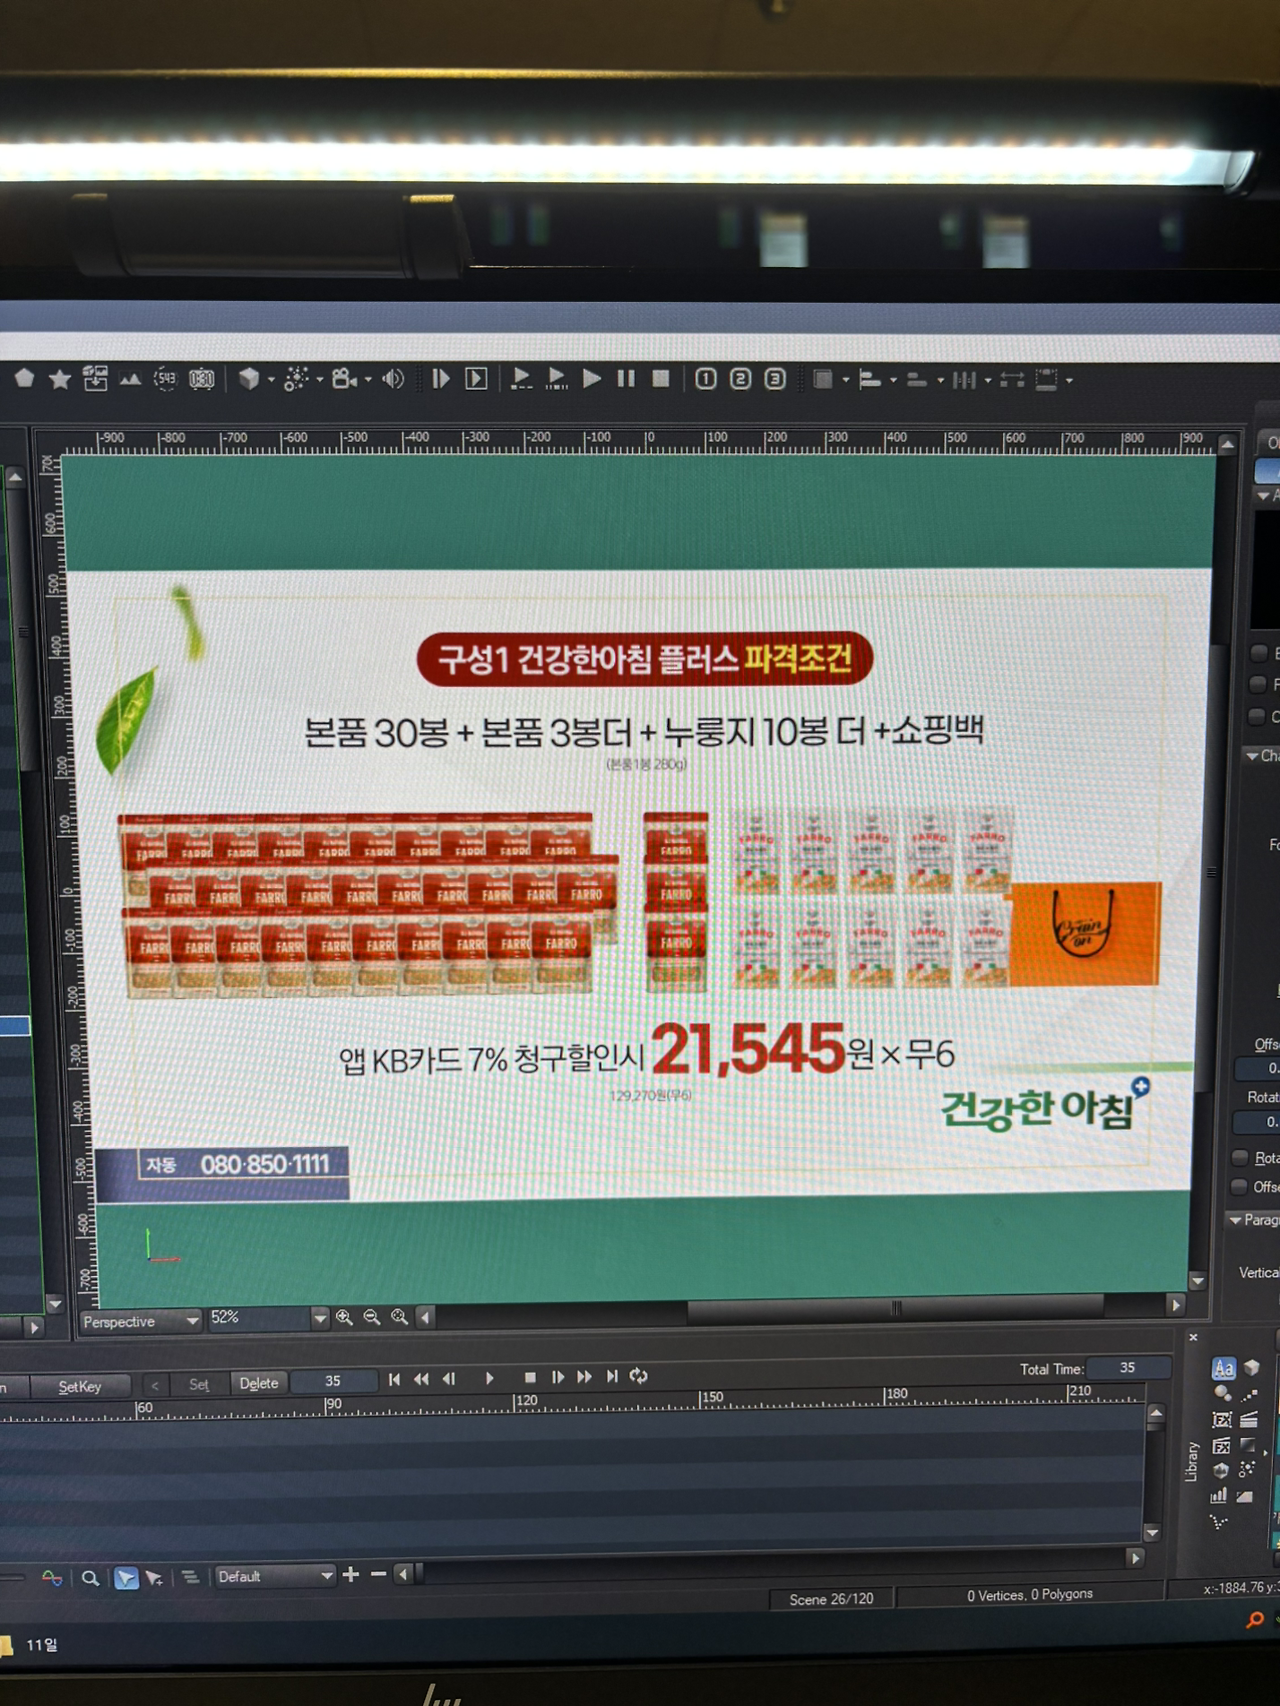Click the pentagon shape icon in toolbar
The image size is (1280, 1706).
25,378
